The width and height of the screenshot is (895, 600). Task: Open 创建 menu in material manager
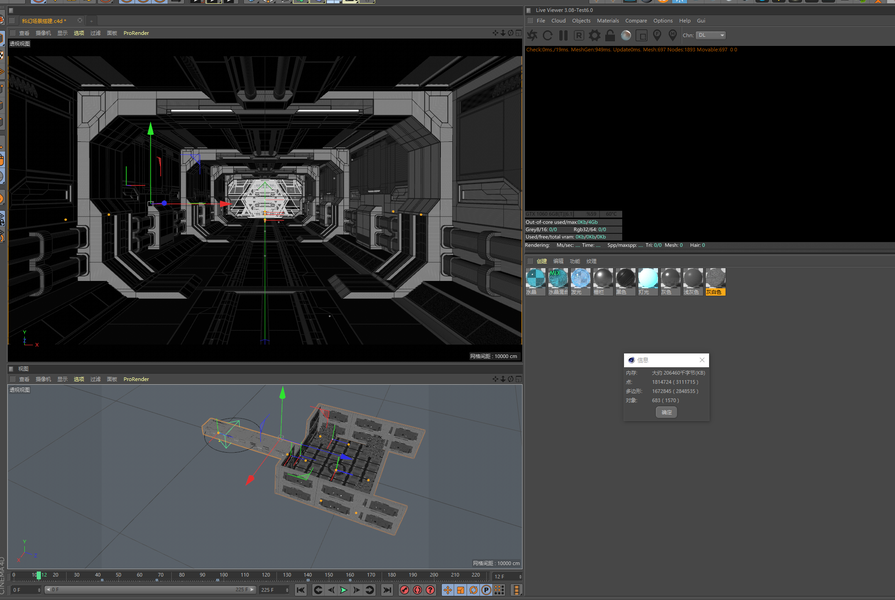(x=542, y=261)
